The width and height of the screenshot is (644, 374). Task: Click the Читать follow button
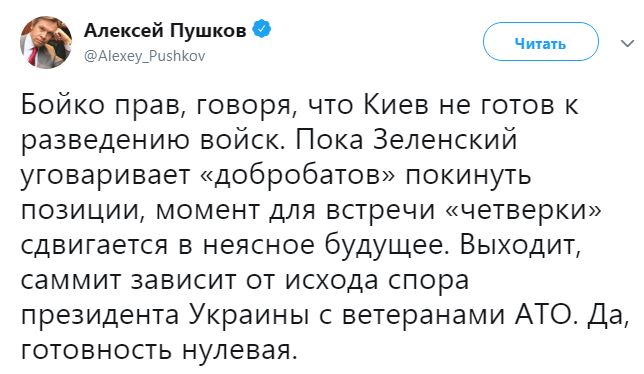(540, 42)
